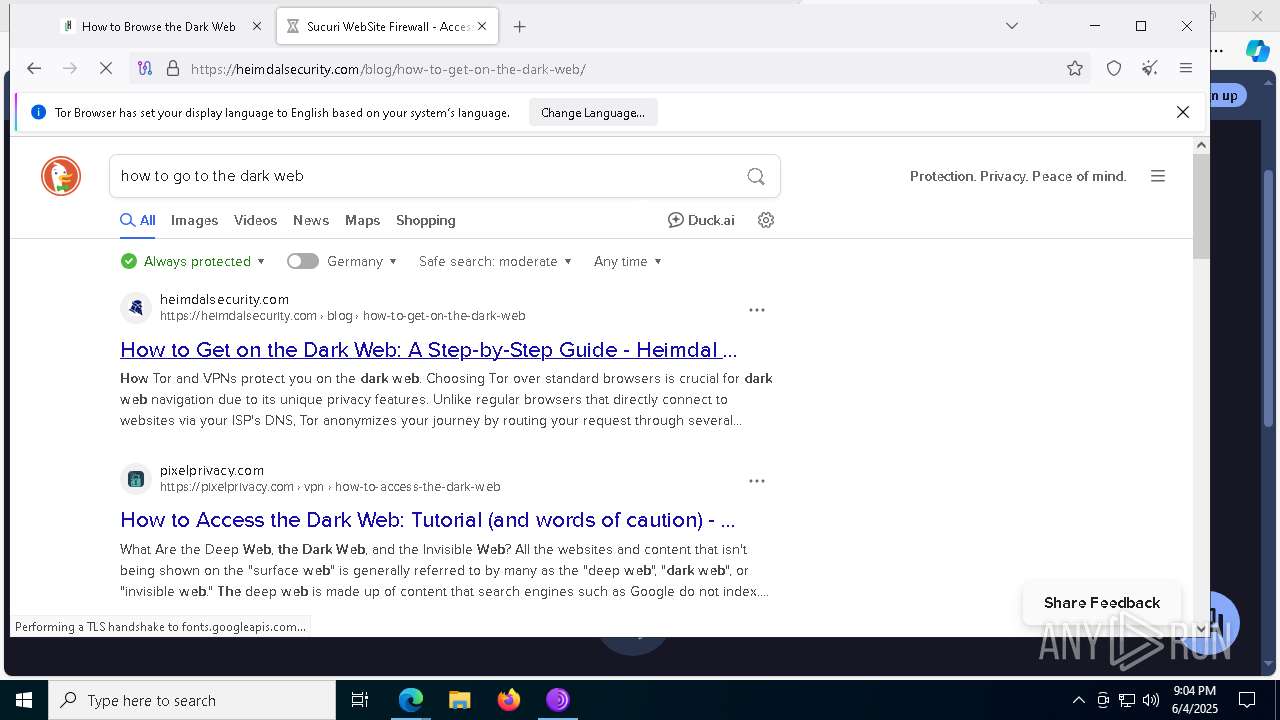1280x720 pixels.
Task: Open the Tor circuit display icon
Action: [145, 68]
